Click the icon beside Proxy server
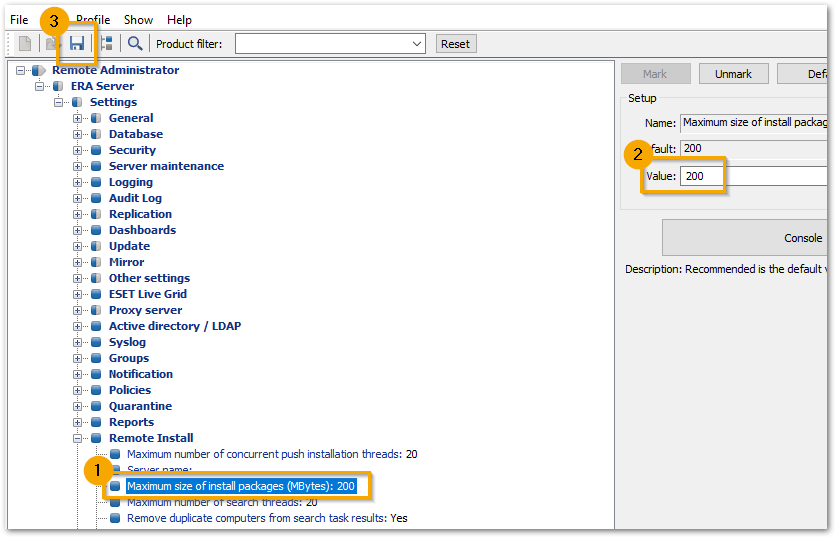Viewport: 836px width, 538px height. [97, 310]
